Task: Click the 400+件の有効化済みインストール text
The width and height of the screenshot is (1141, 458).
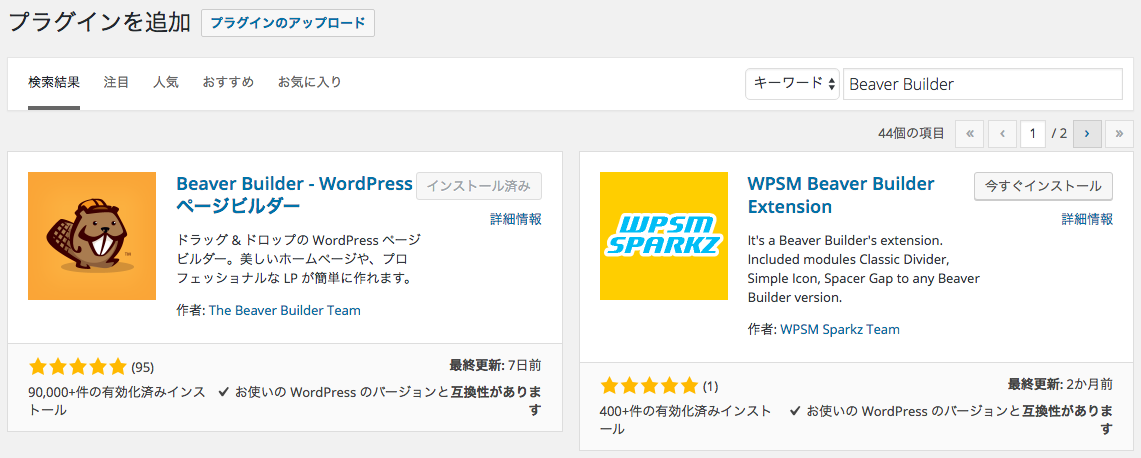Action: 686,420
